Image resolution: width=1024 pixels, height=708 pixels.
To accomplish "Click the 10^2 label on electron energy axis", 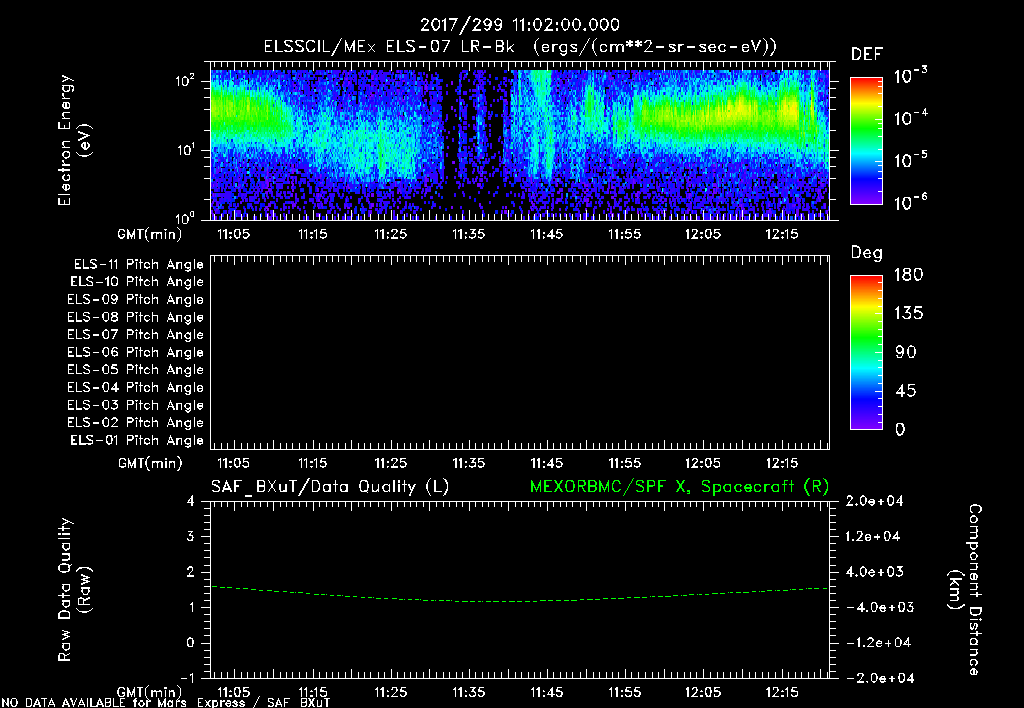I will click(x=185, y=81).
